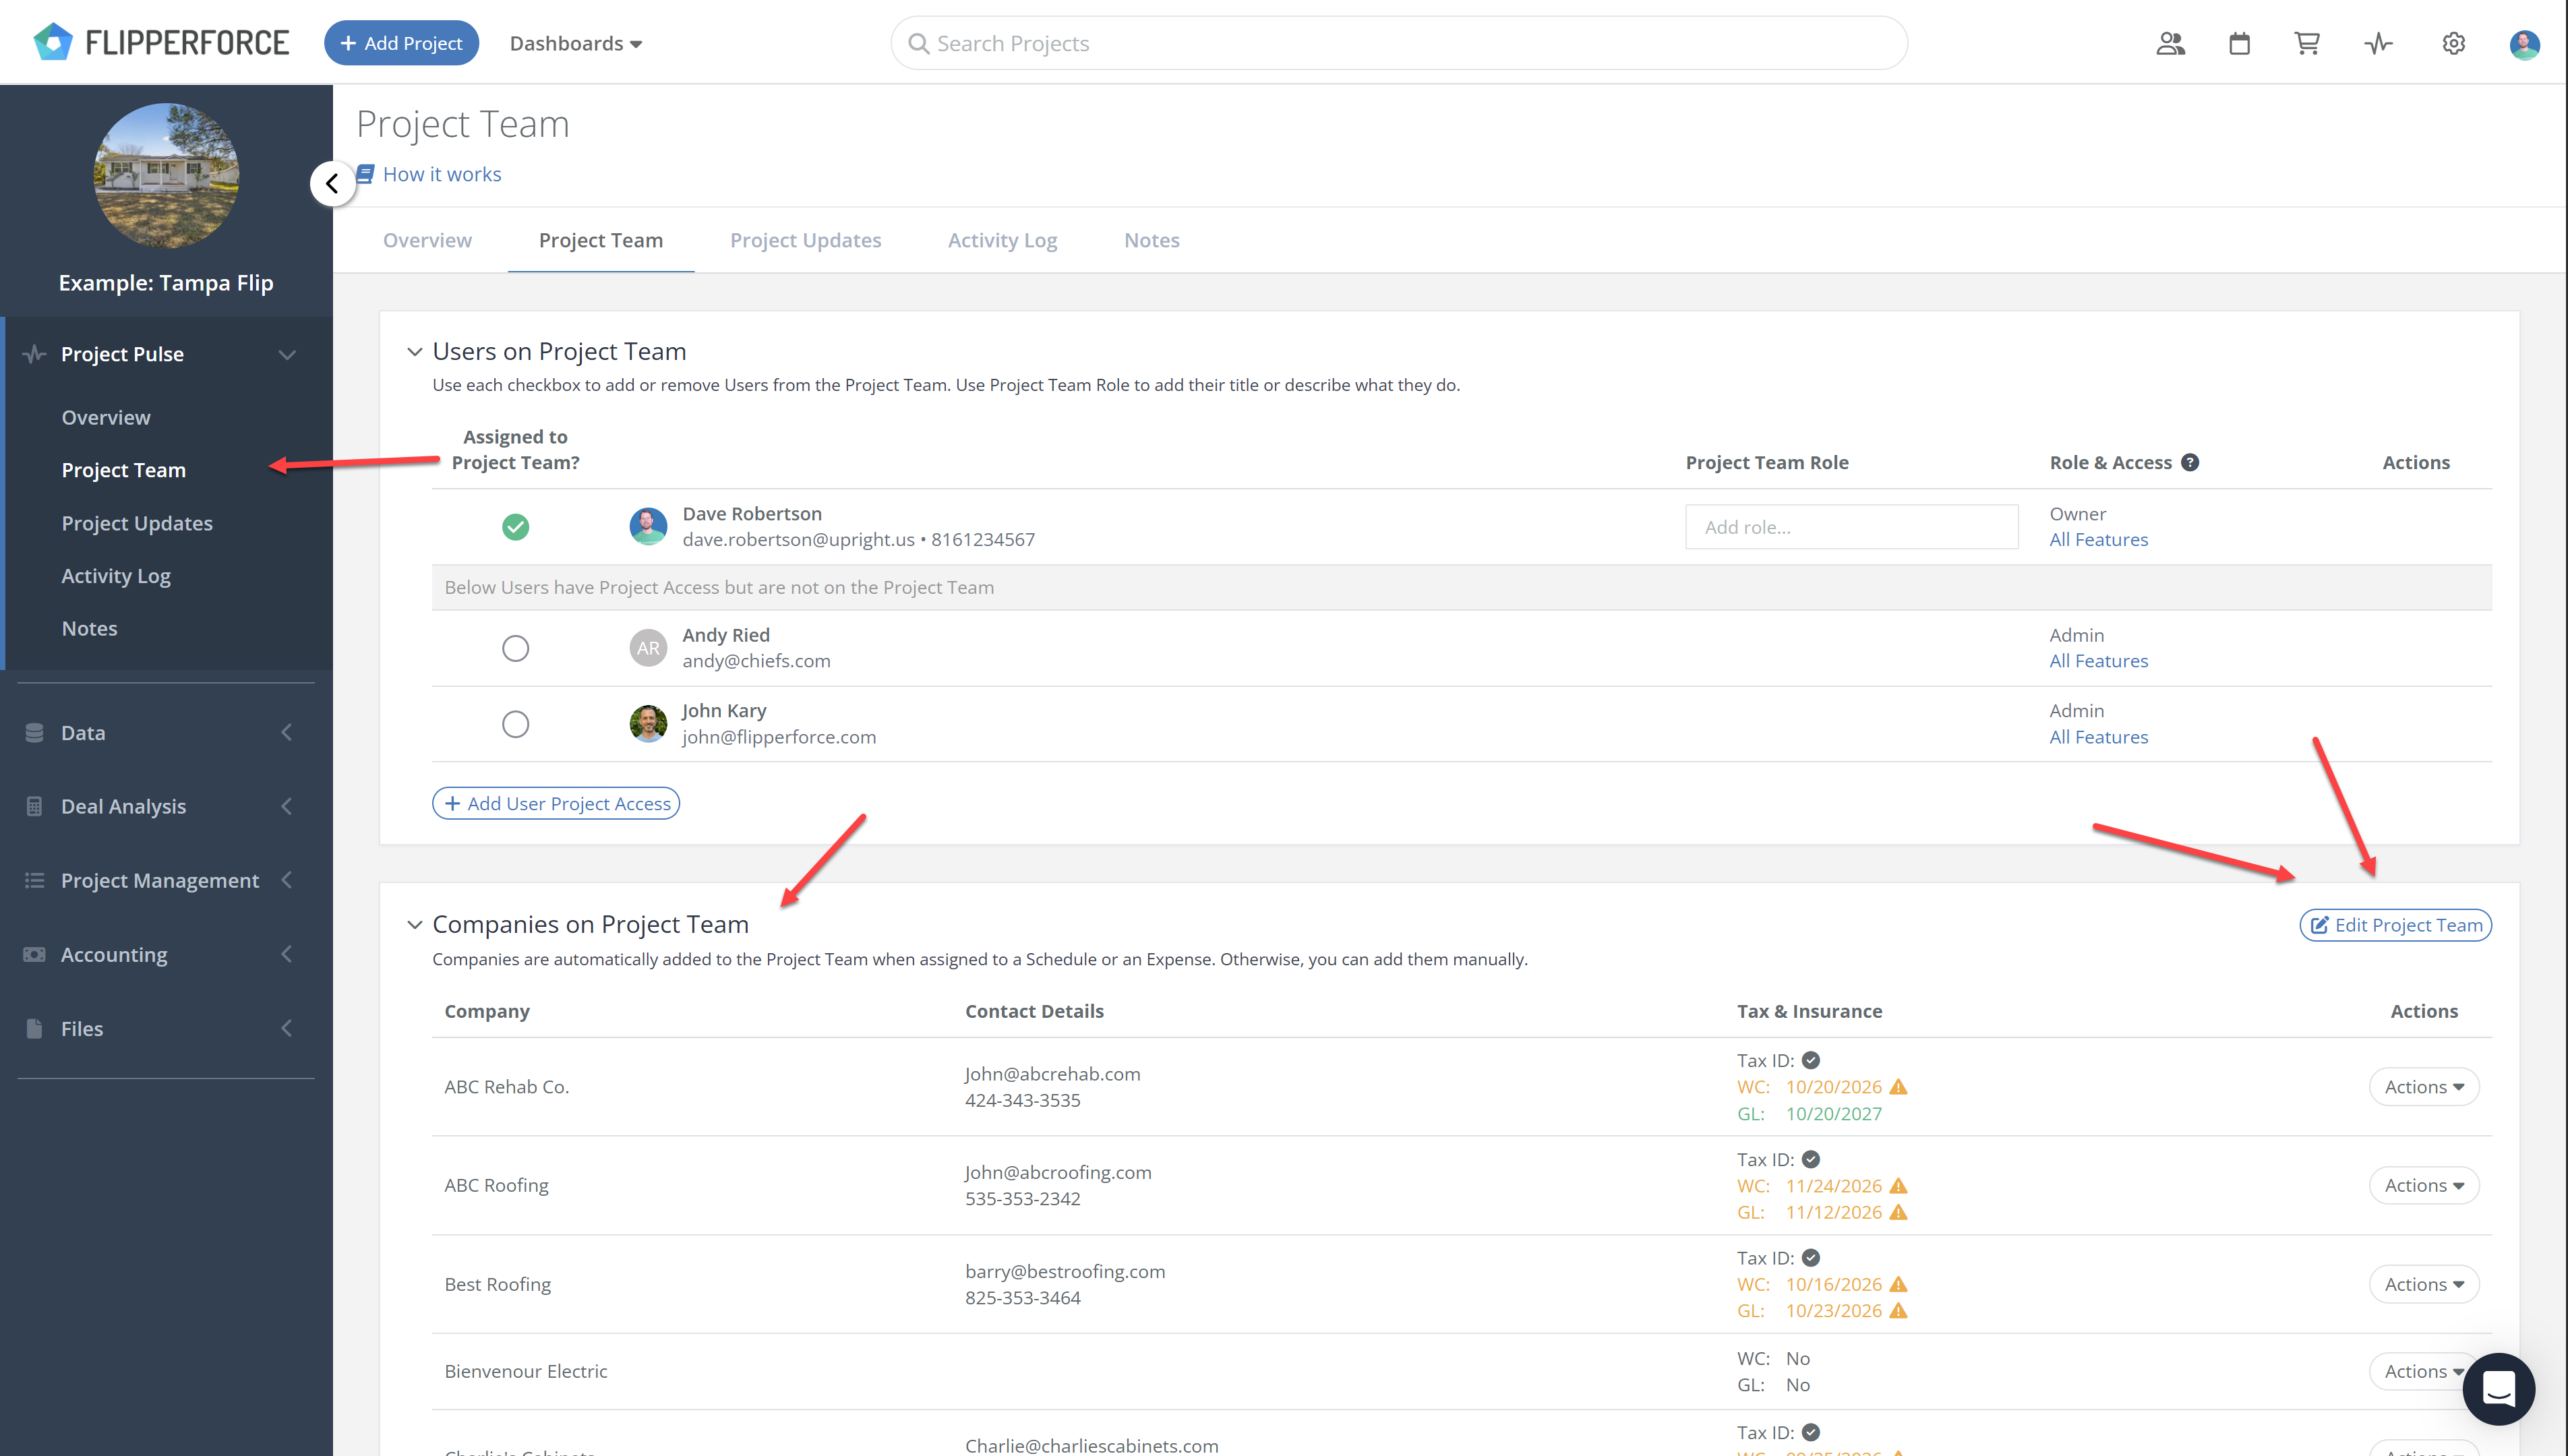Switch to the Activity Log tab
This screenshot has width=2568, height=1456.
pyautogui.click(x=1002, y=240)
